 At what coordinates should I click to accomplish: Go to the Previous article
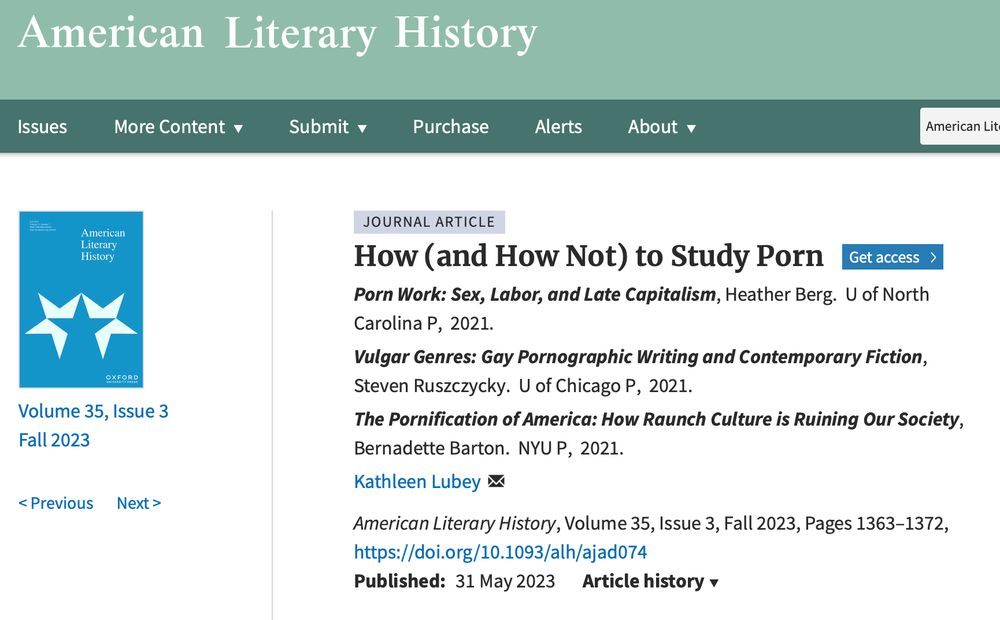coord(55,503)
